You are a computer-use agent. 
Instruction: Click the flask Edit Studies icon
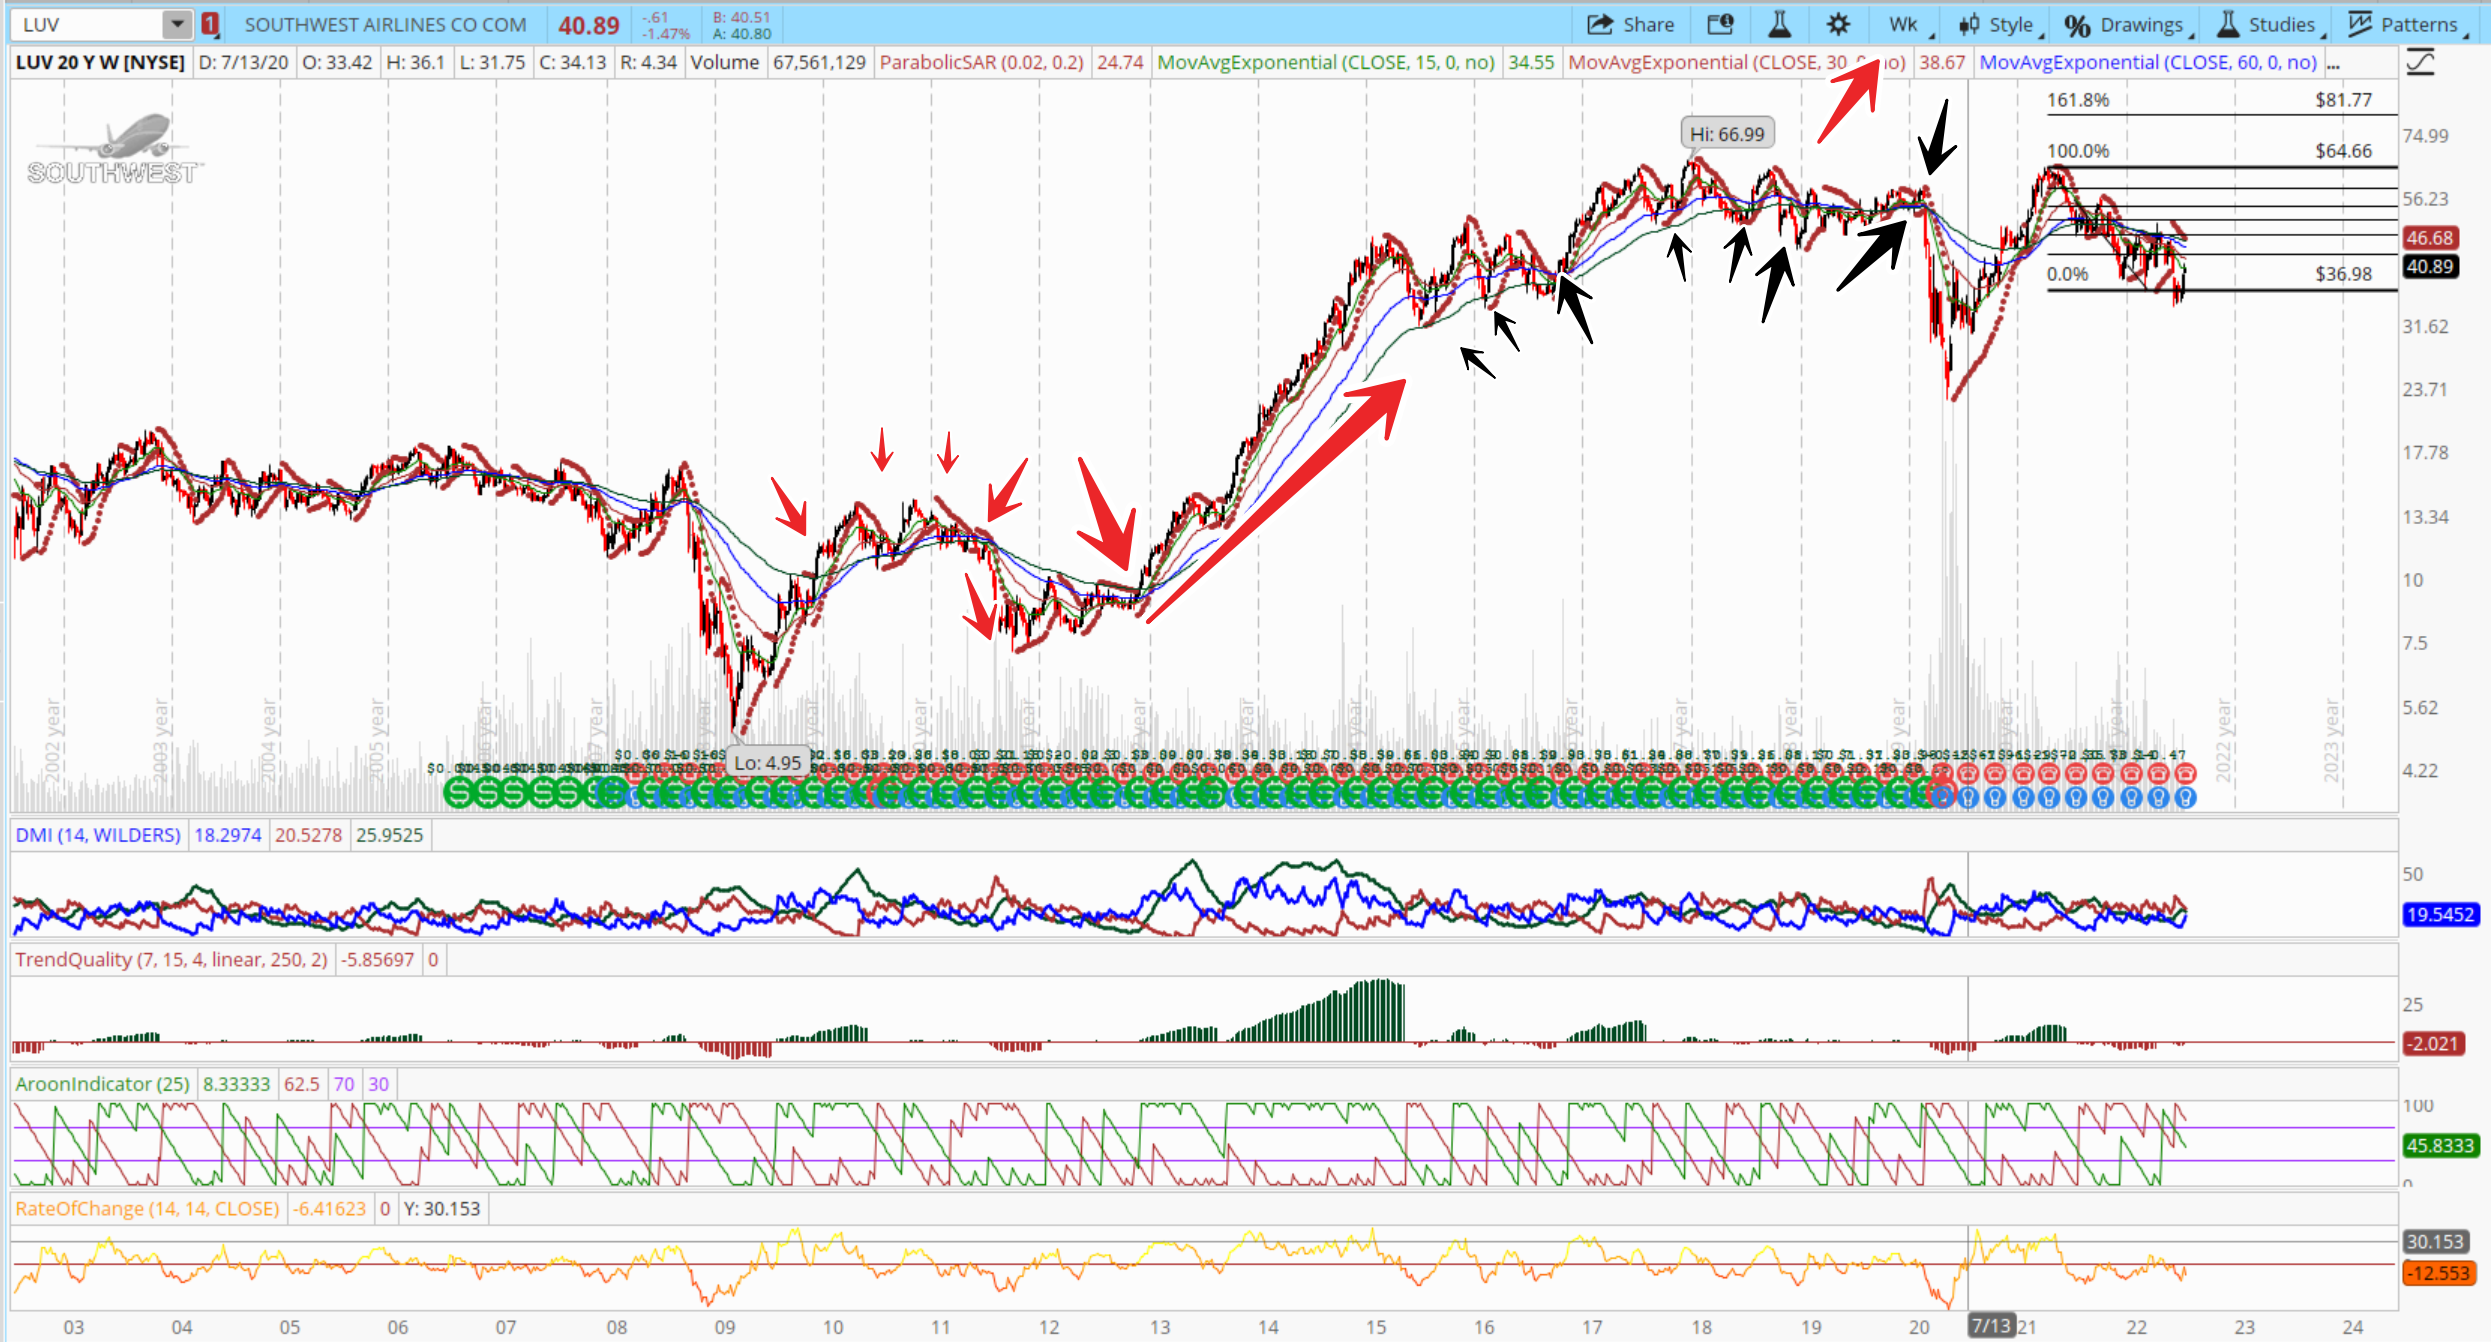point(1779,25)
